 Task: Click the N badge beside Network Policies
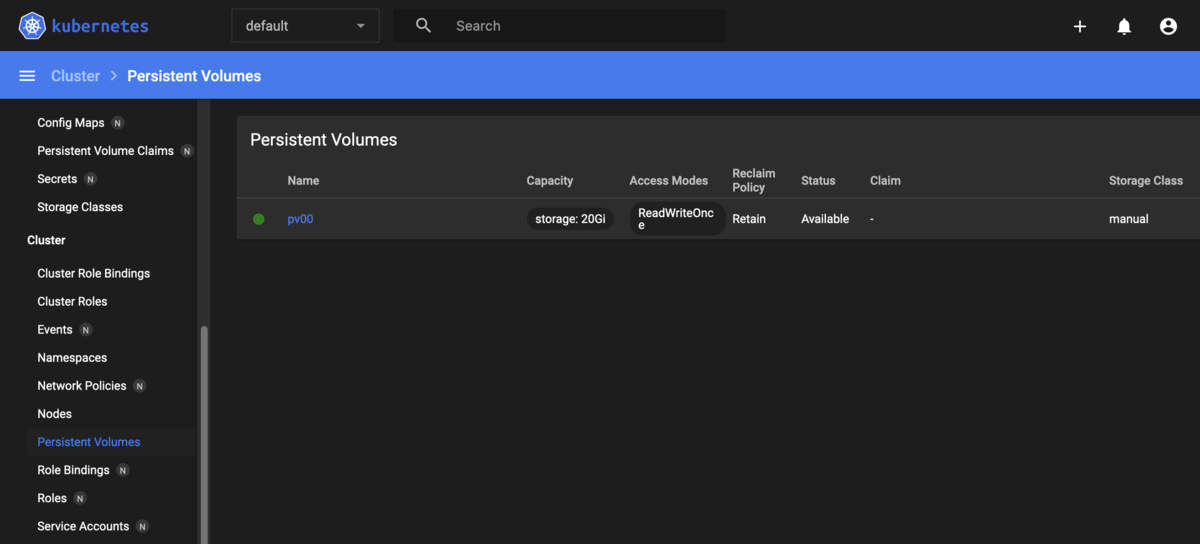click(x=139, y=386)
